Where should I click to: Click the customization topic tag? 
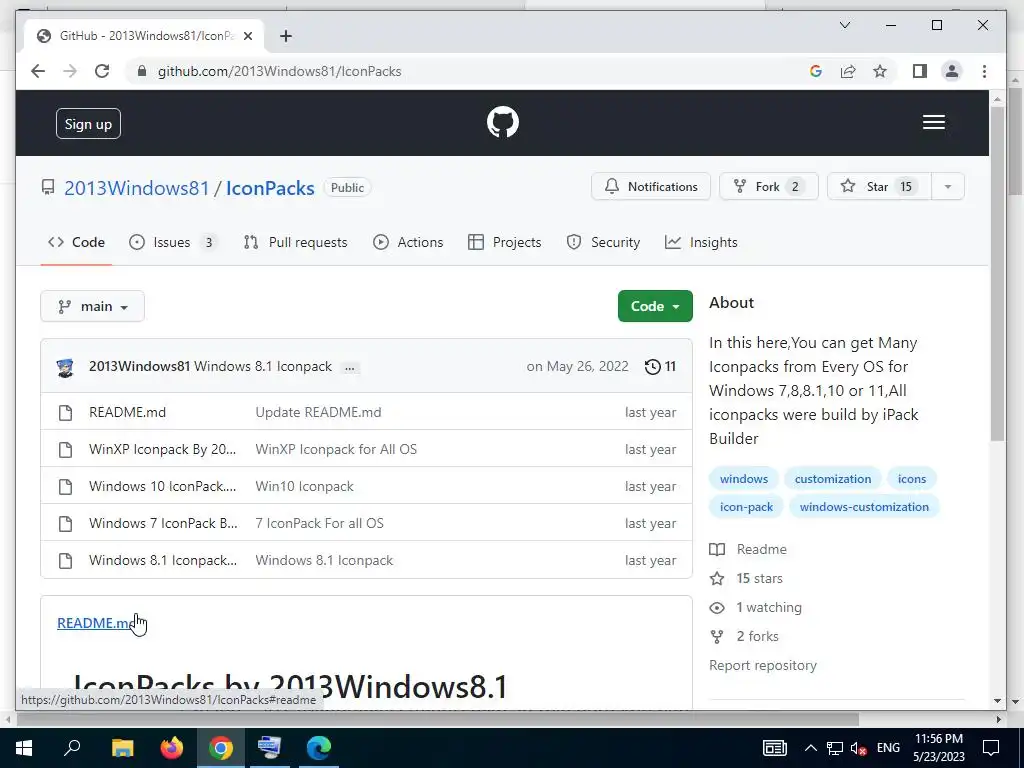click(833, 479)
